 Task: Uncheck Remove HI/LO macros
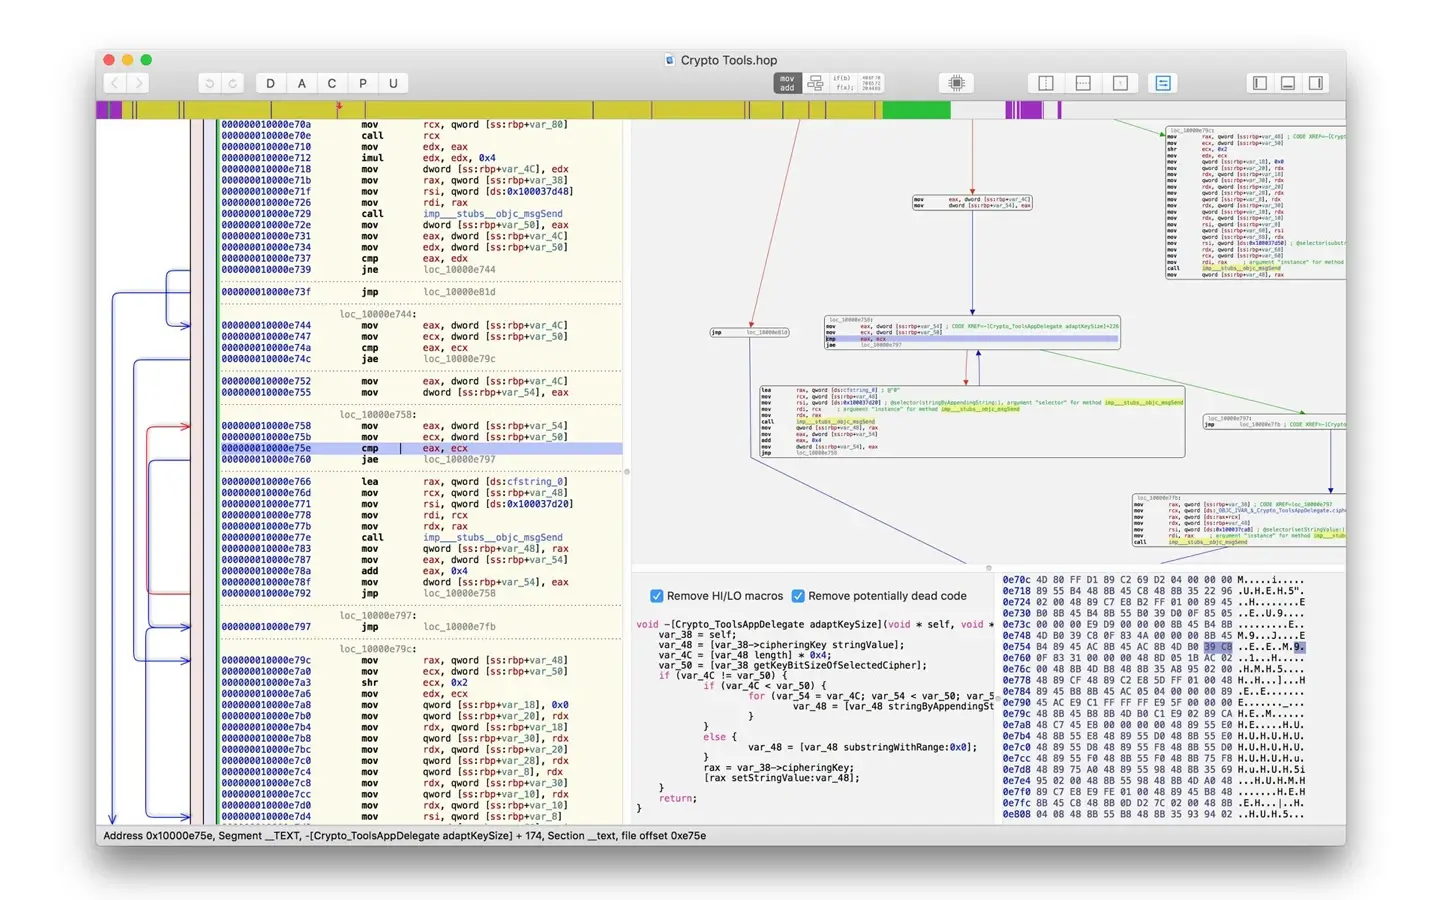pyautogui.click(x=657, y=596)
